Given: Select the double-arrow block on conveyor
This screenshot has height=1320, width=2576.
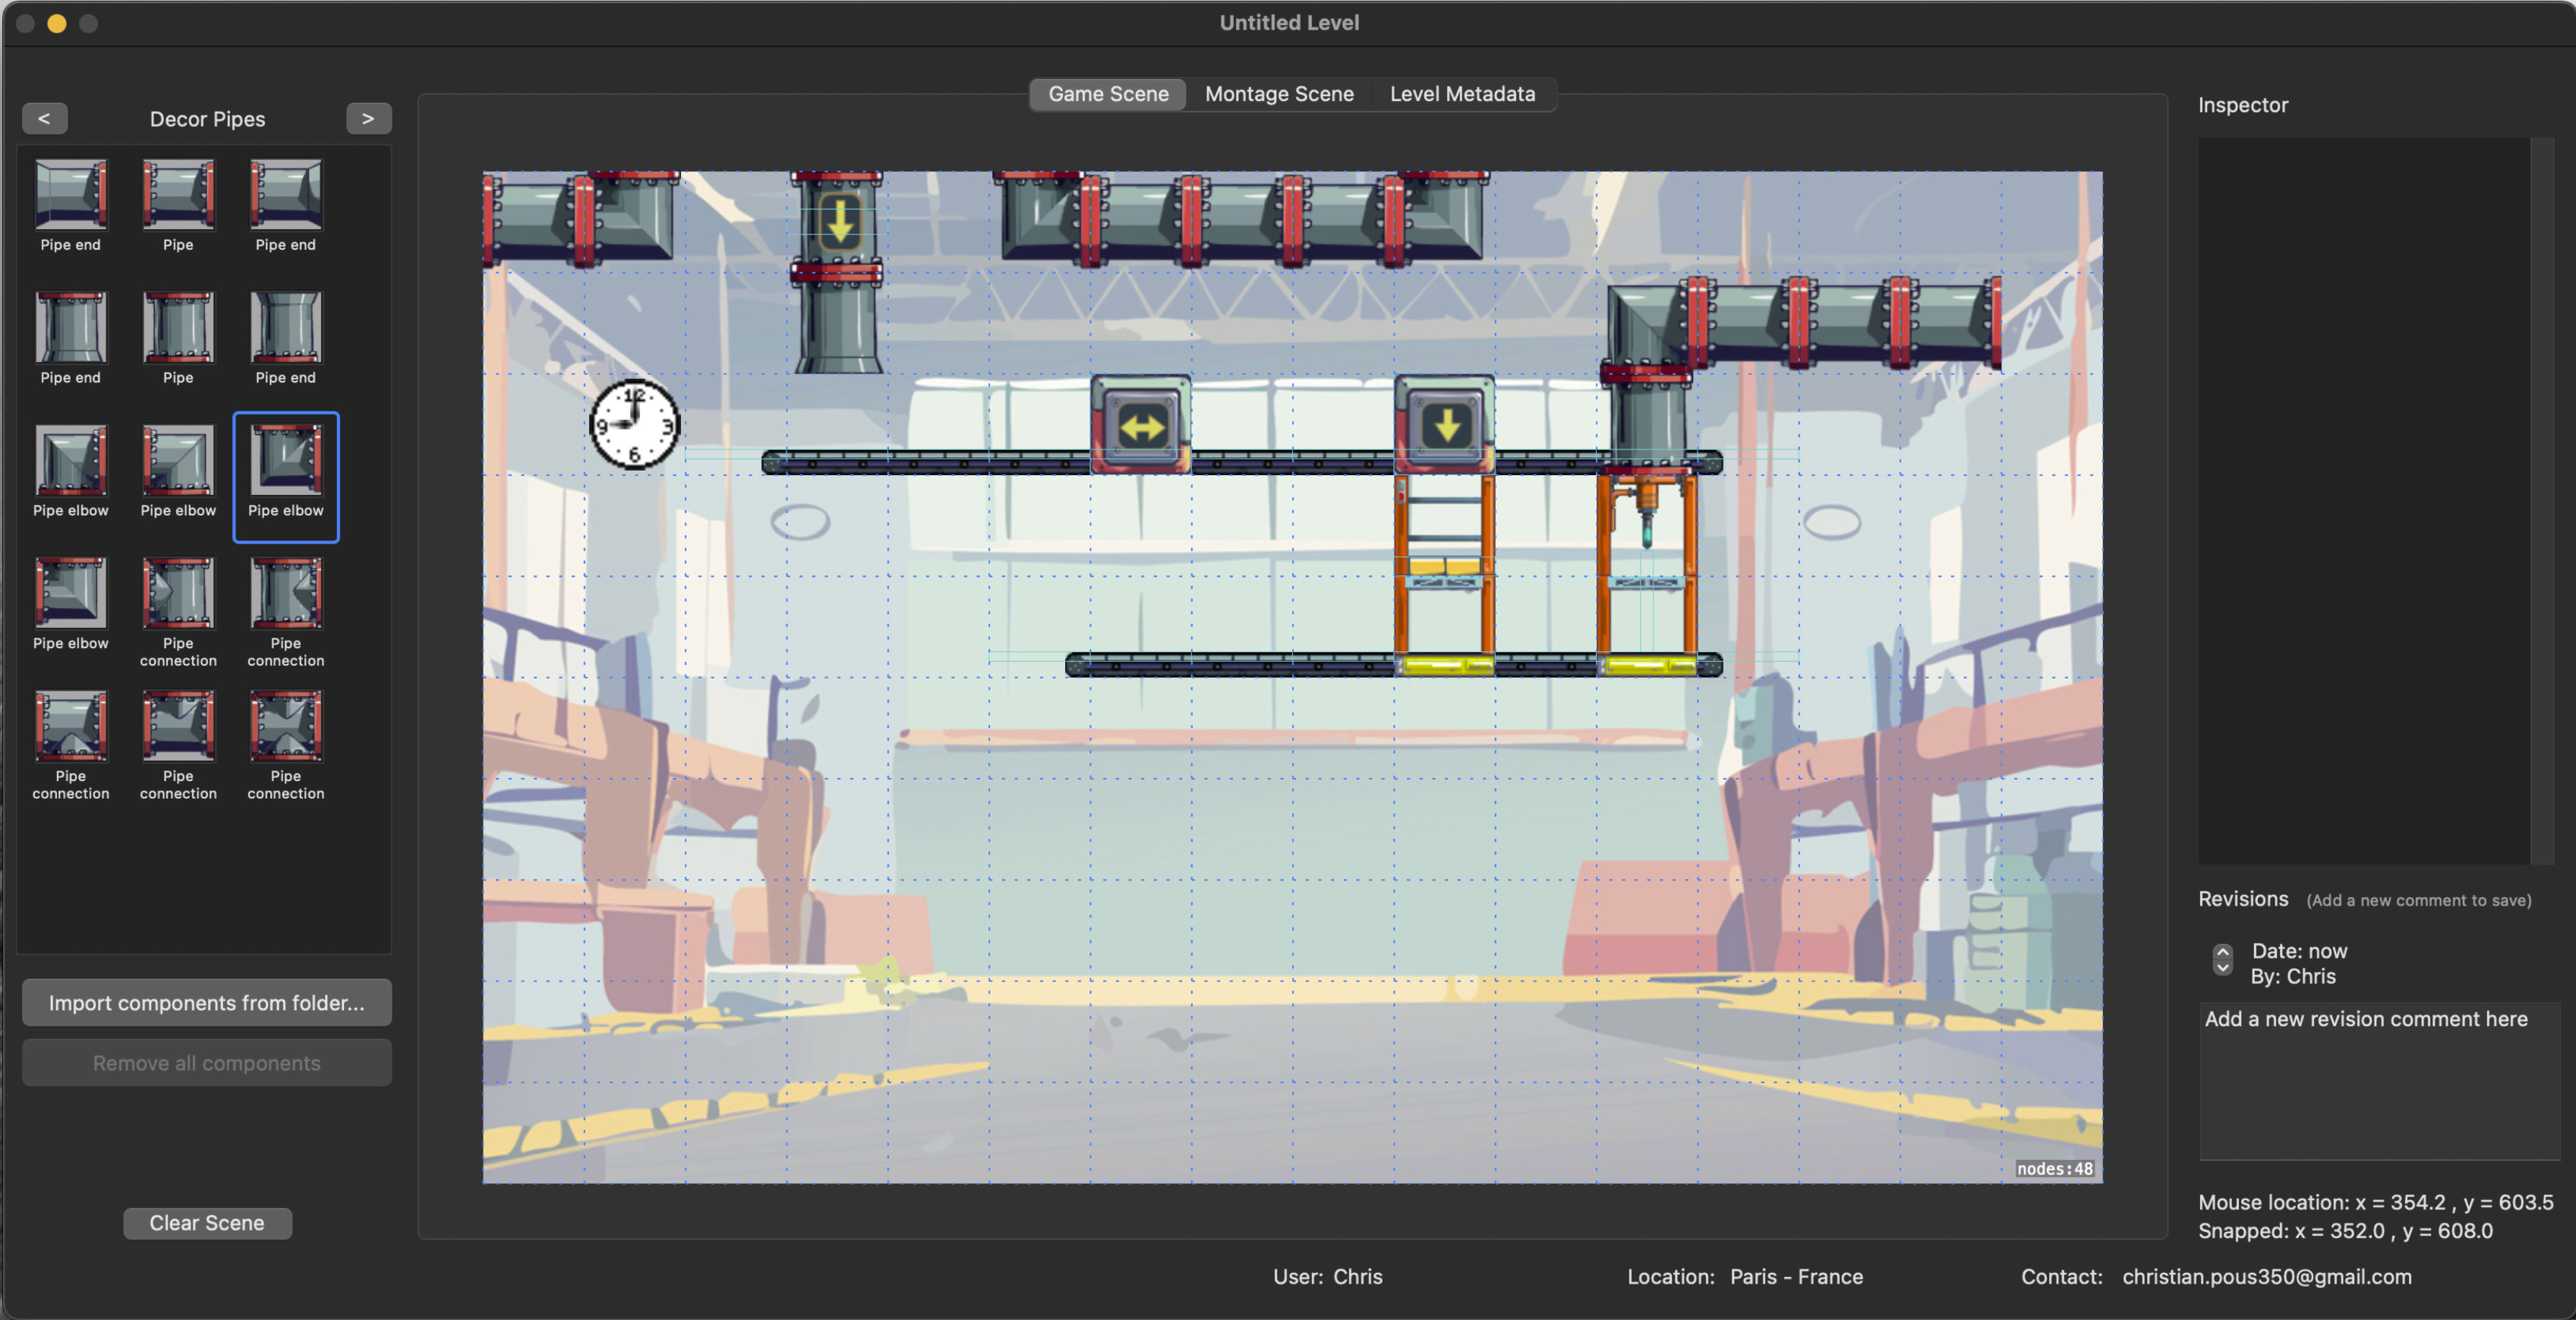Looking at the screenshot, I should 1140,426.
